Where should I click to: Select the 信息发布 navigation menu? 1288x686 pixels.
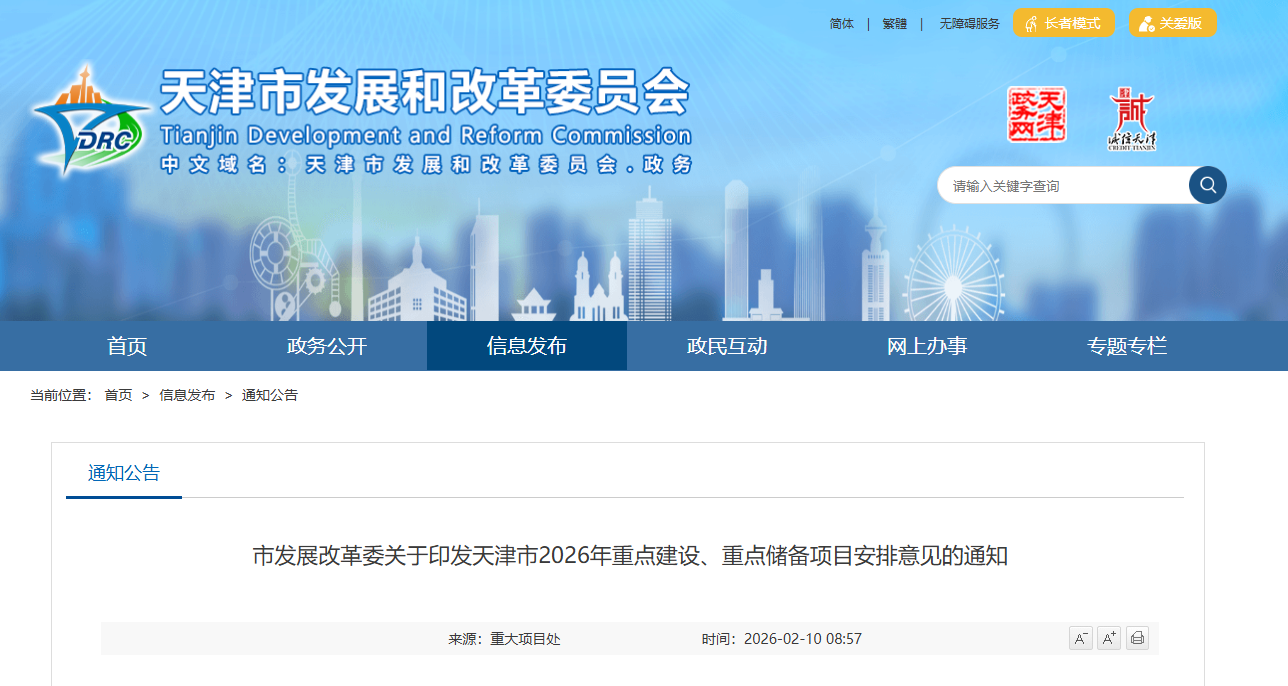pyautogui.click(x=527, y=347)
